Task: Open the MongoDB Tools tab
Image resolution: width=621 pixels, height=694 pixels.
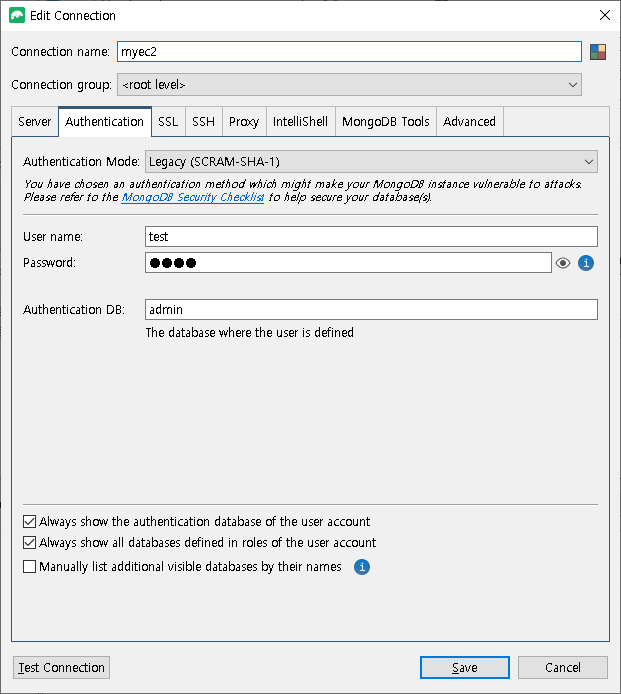Action: 386,122
